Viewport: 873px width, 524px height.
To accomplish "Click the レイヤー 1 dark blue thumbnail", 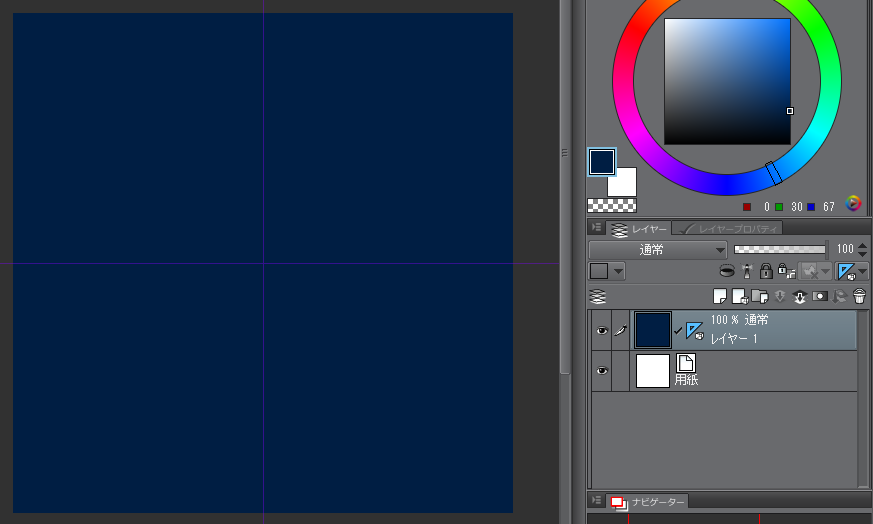I will click(x=653, y=330).
